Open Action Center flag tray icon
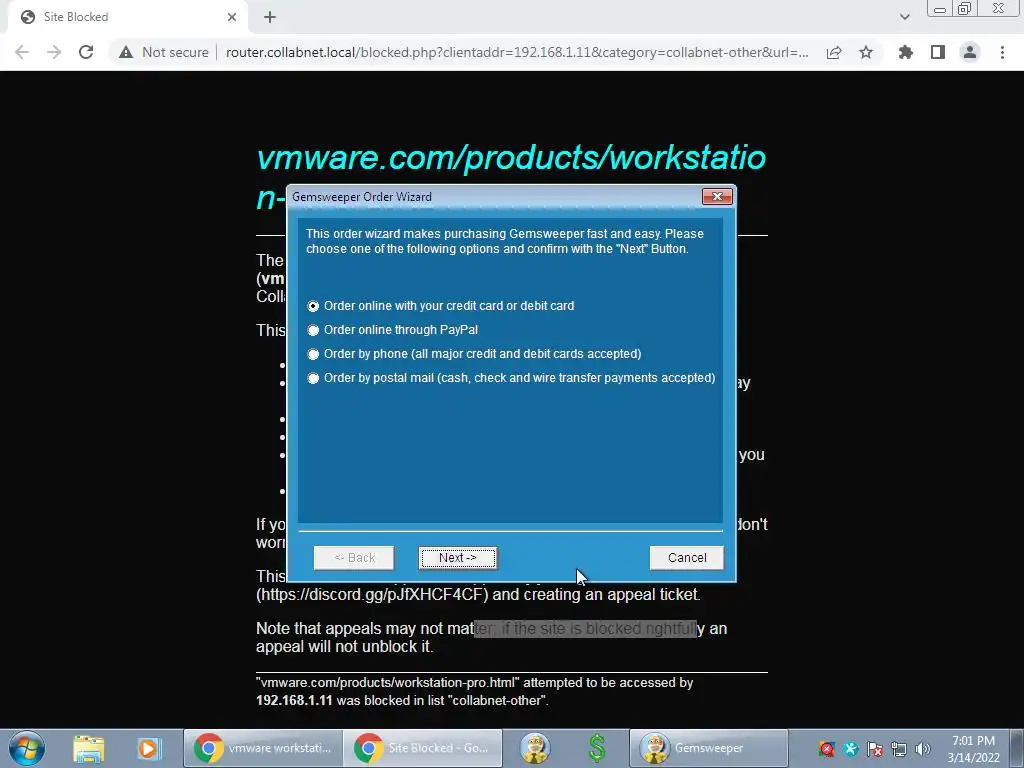This screenshot has height=768, width=1024. 874,749
